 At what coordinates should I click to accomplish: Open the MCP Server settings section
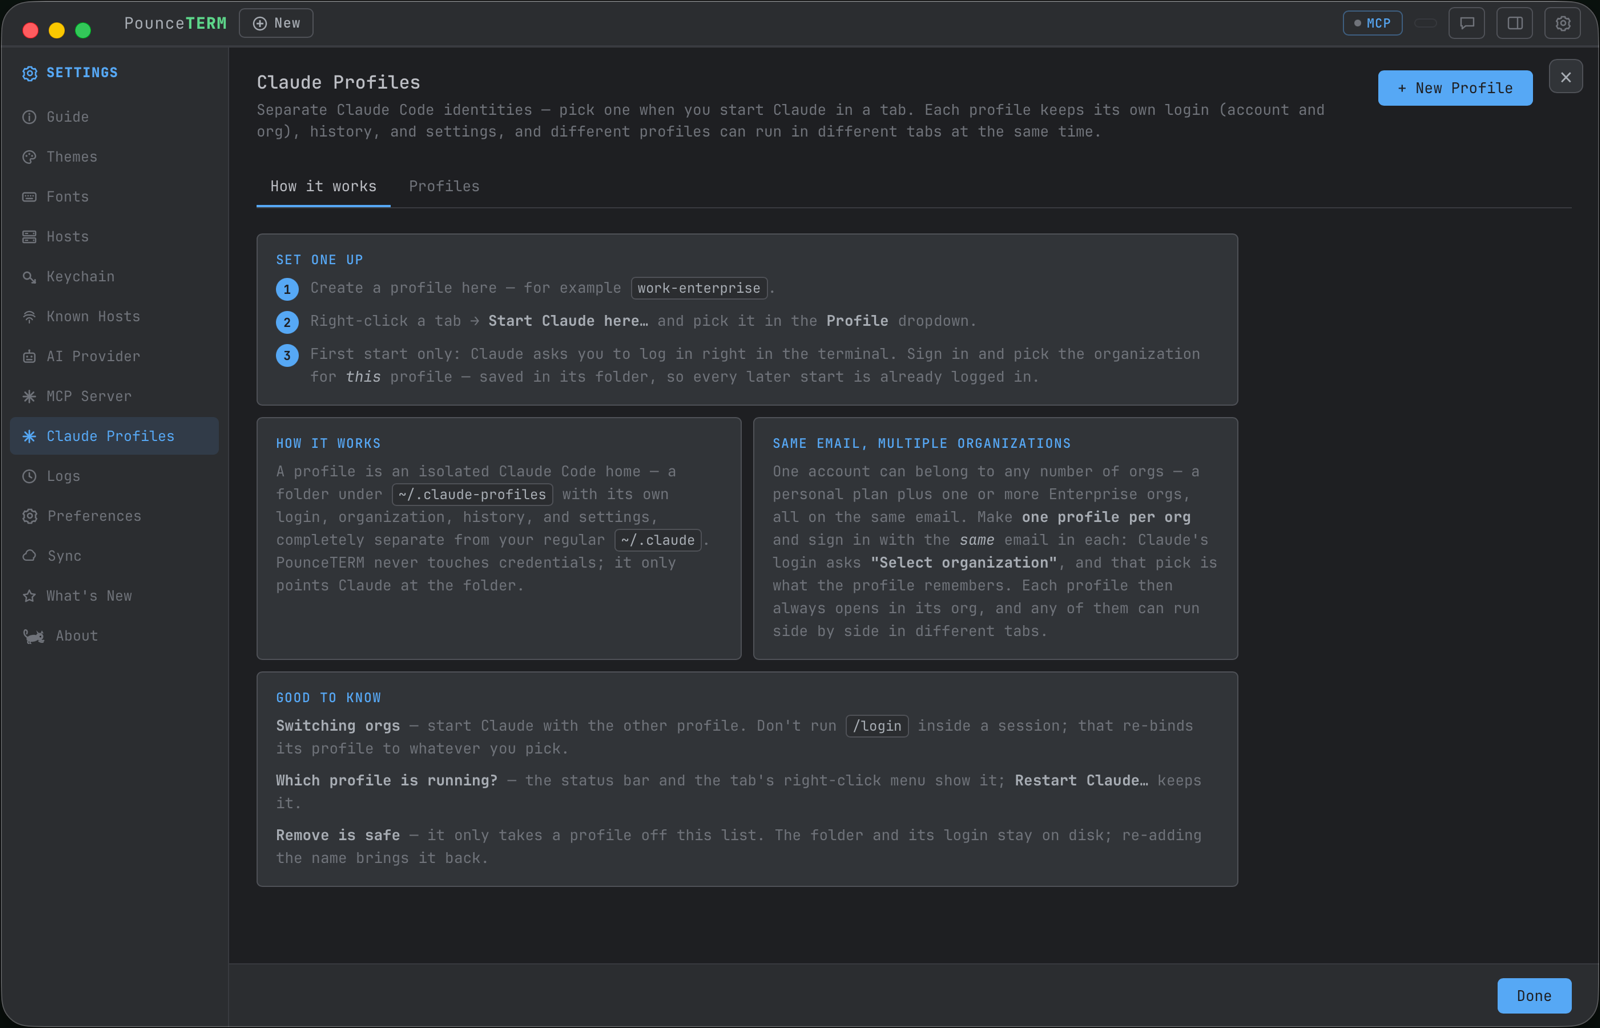click(114, 397)
